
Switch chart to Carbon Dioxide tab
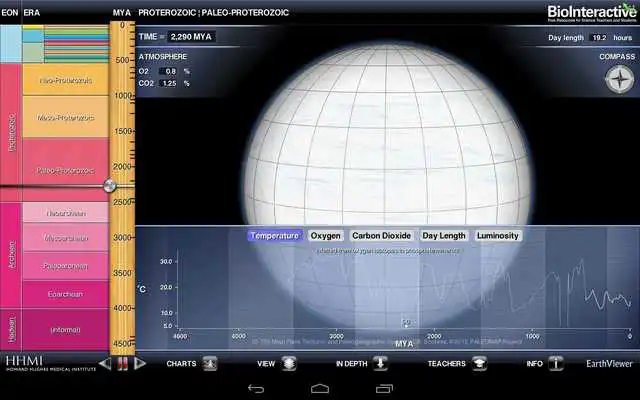coord(381,236)
